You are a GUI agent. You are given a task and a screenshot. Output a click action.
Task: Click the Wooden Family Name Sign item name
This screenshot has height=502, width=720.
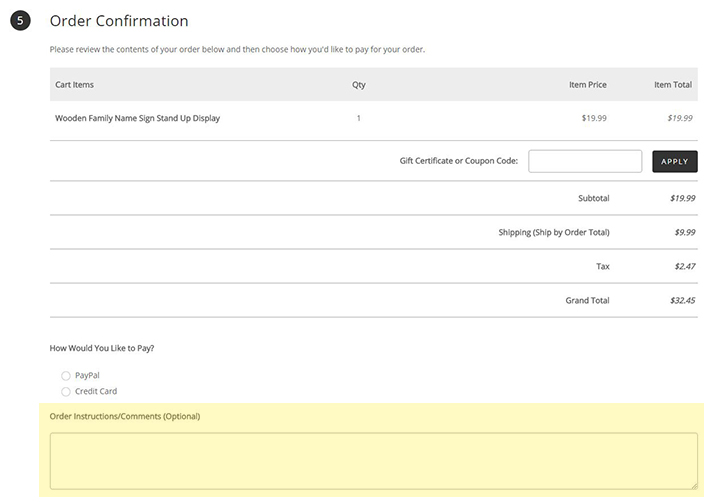pos(137,118)
